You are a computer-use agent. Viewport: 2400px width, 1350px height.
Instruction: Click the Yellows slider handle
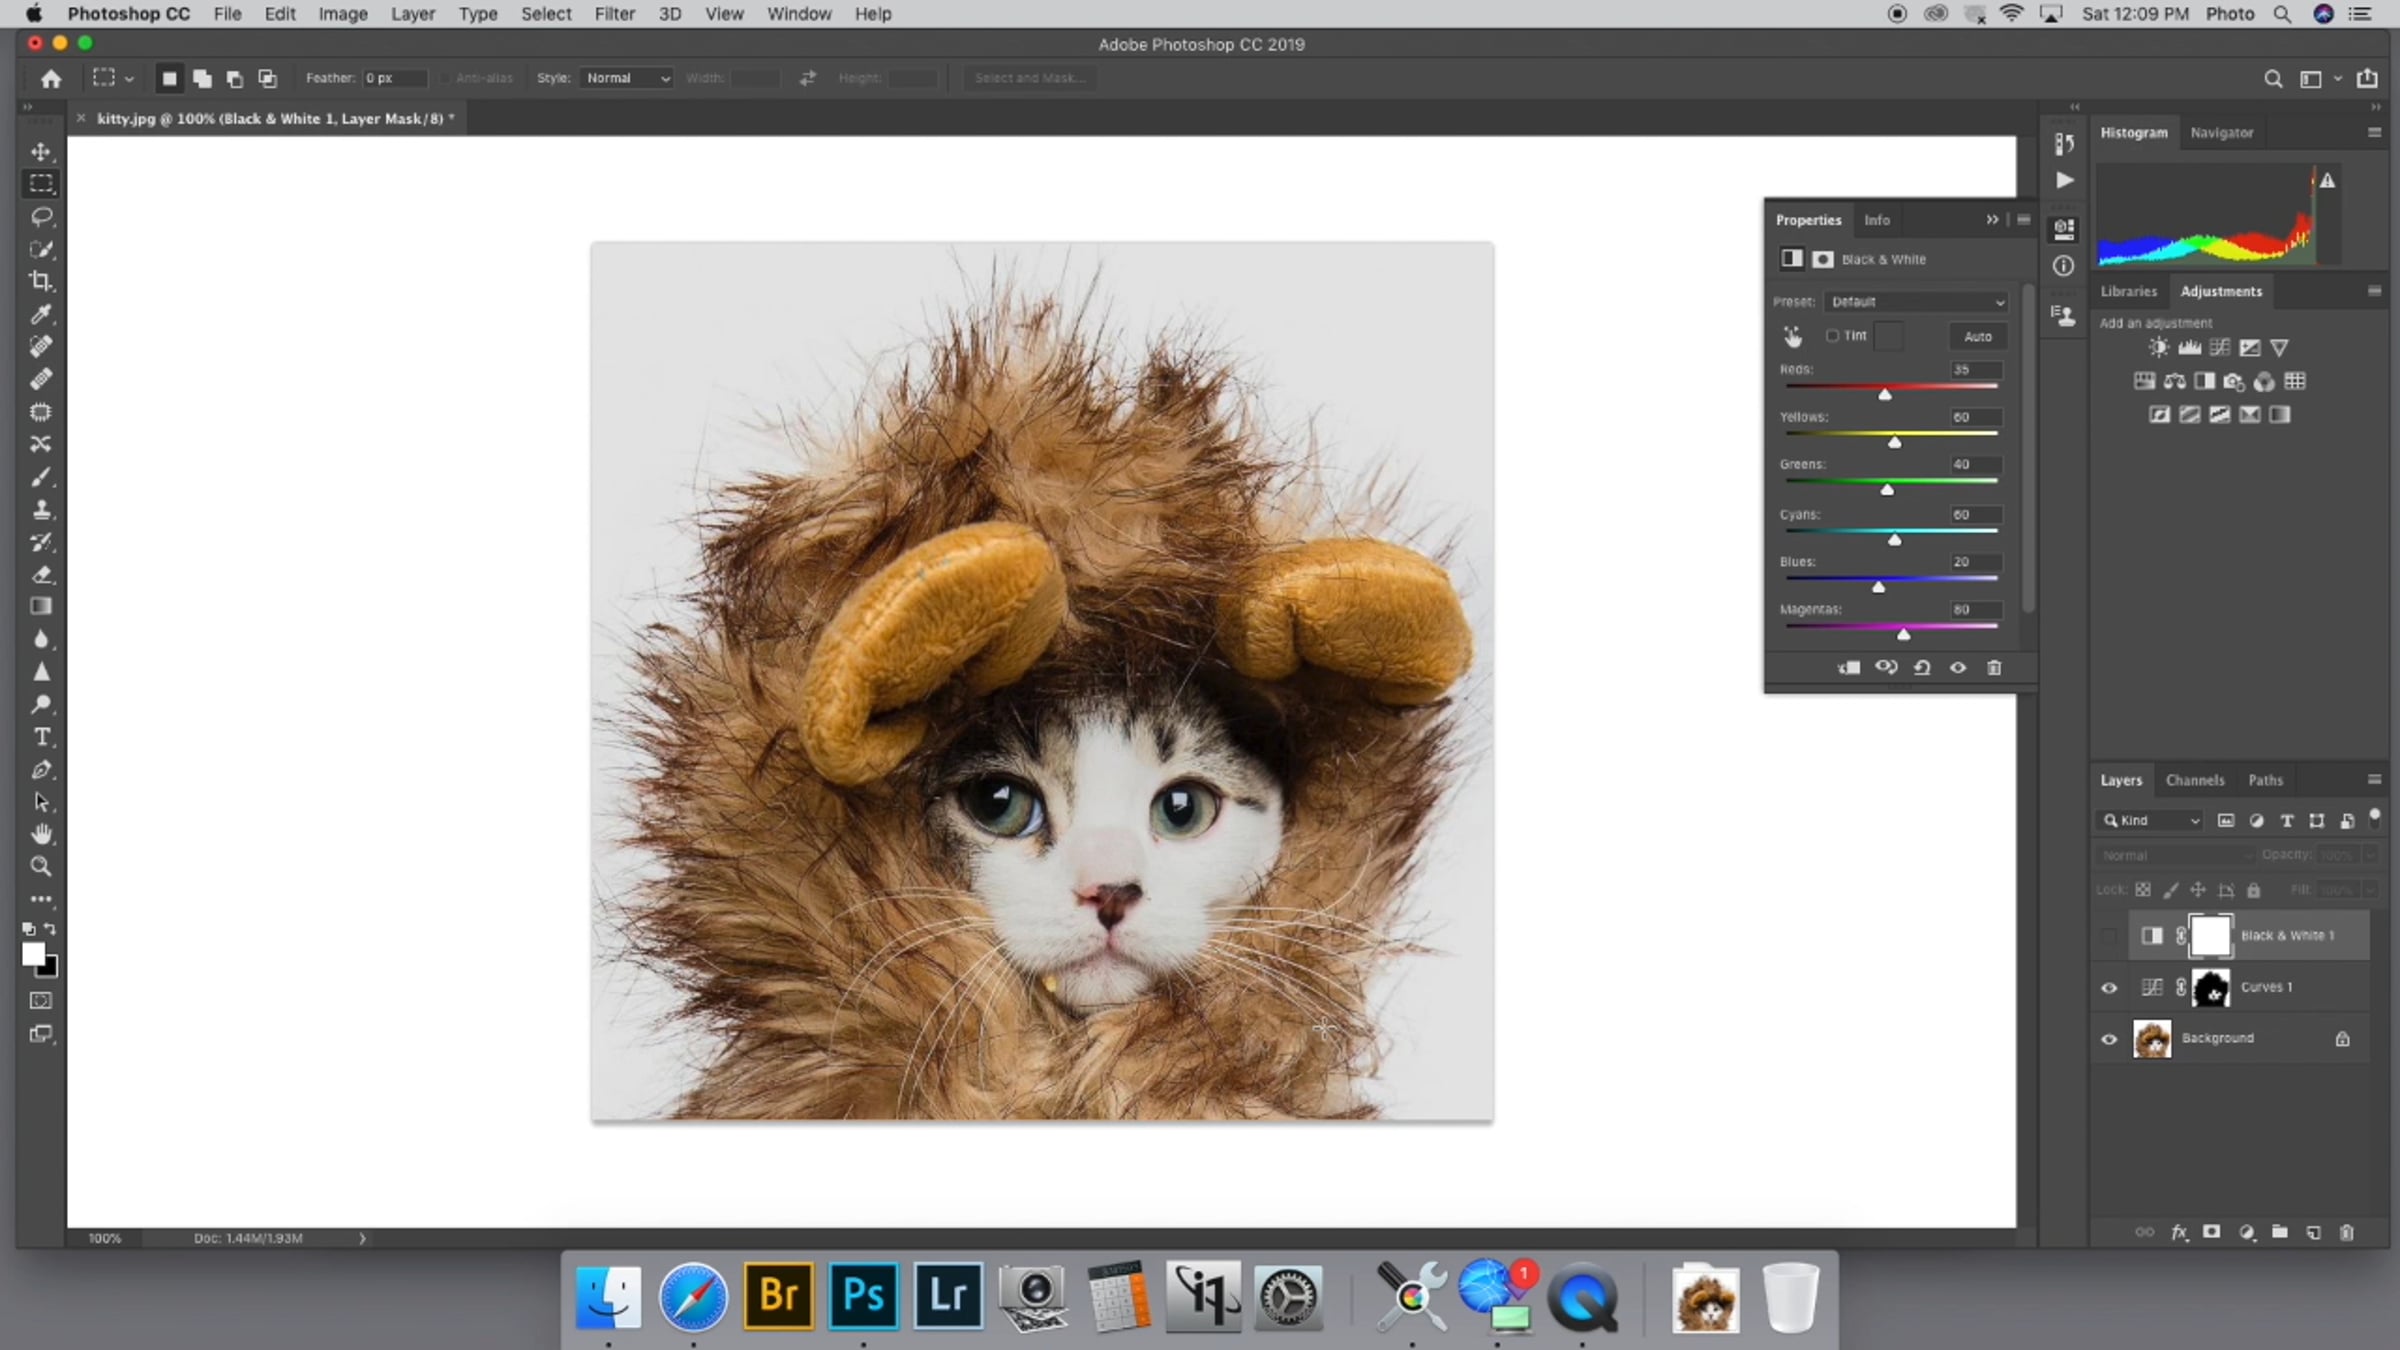click(1894, 442)
